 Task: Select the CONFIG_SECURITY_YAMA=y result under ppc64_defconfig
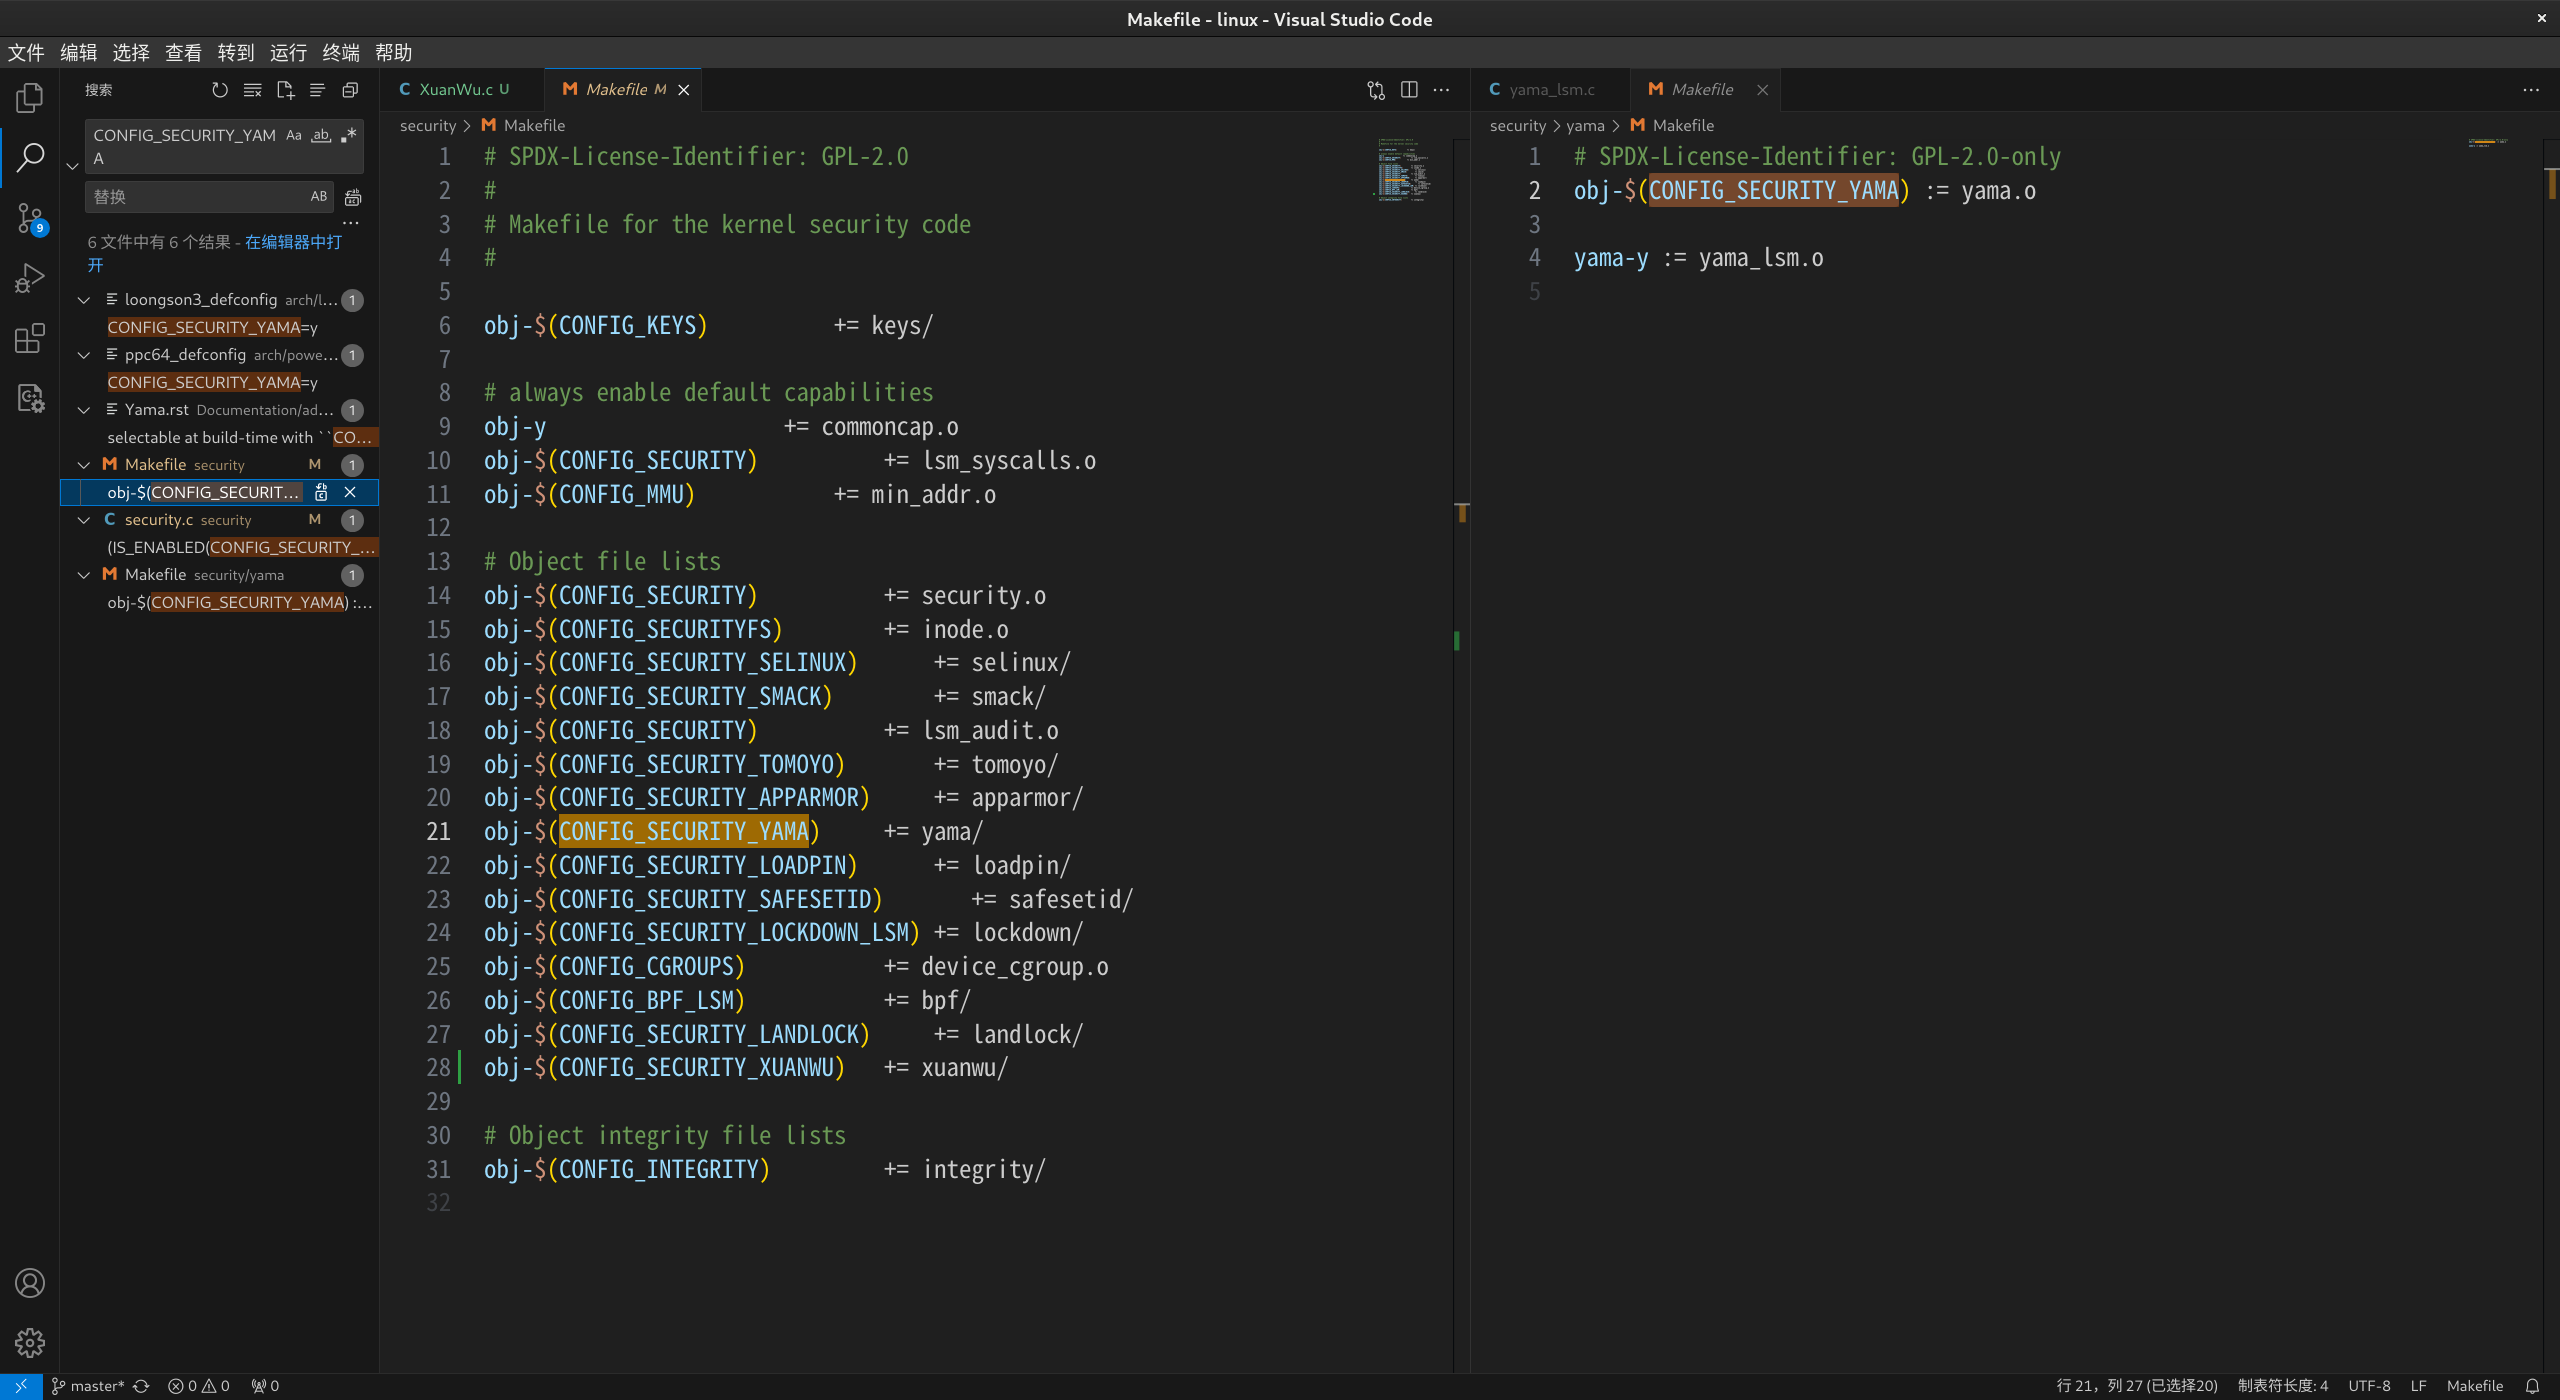coord(212,382)
